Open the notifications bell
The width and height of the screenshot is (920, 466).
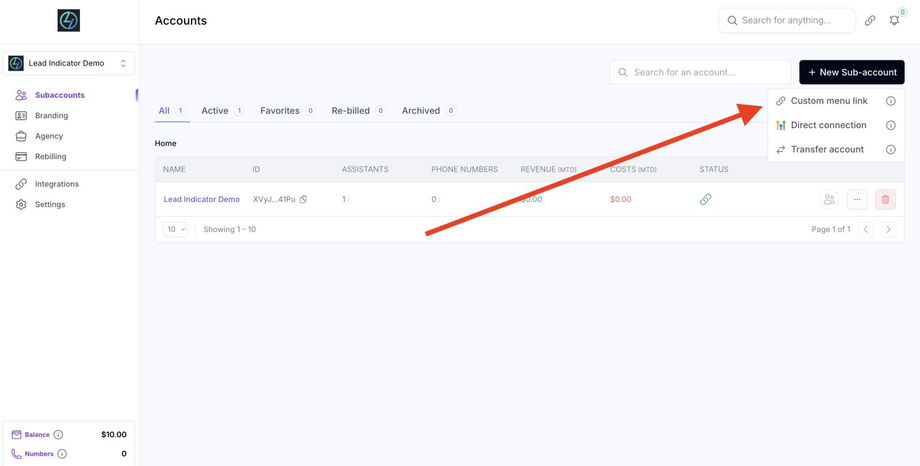coord(894,21)
